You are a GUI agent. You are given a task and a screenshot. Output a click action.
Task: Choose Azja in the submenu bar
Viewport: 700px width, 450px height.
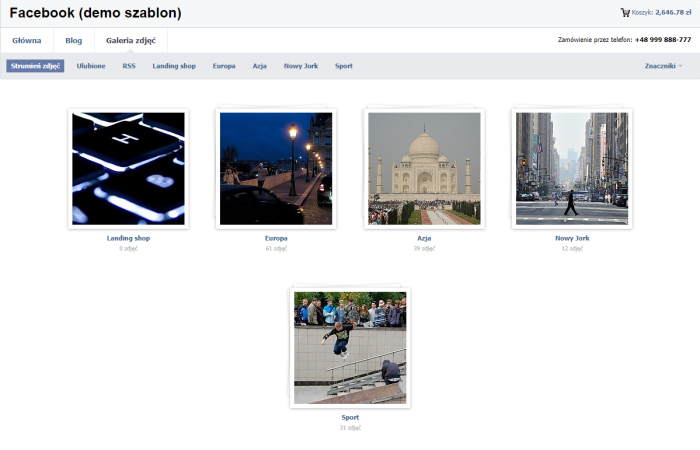260,66
